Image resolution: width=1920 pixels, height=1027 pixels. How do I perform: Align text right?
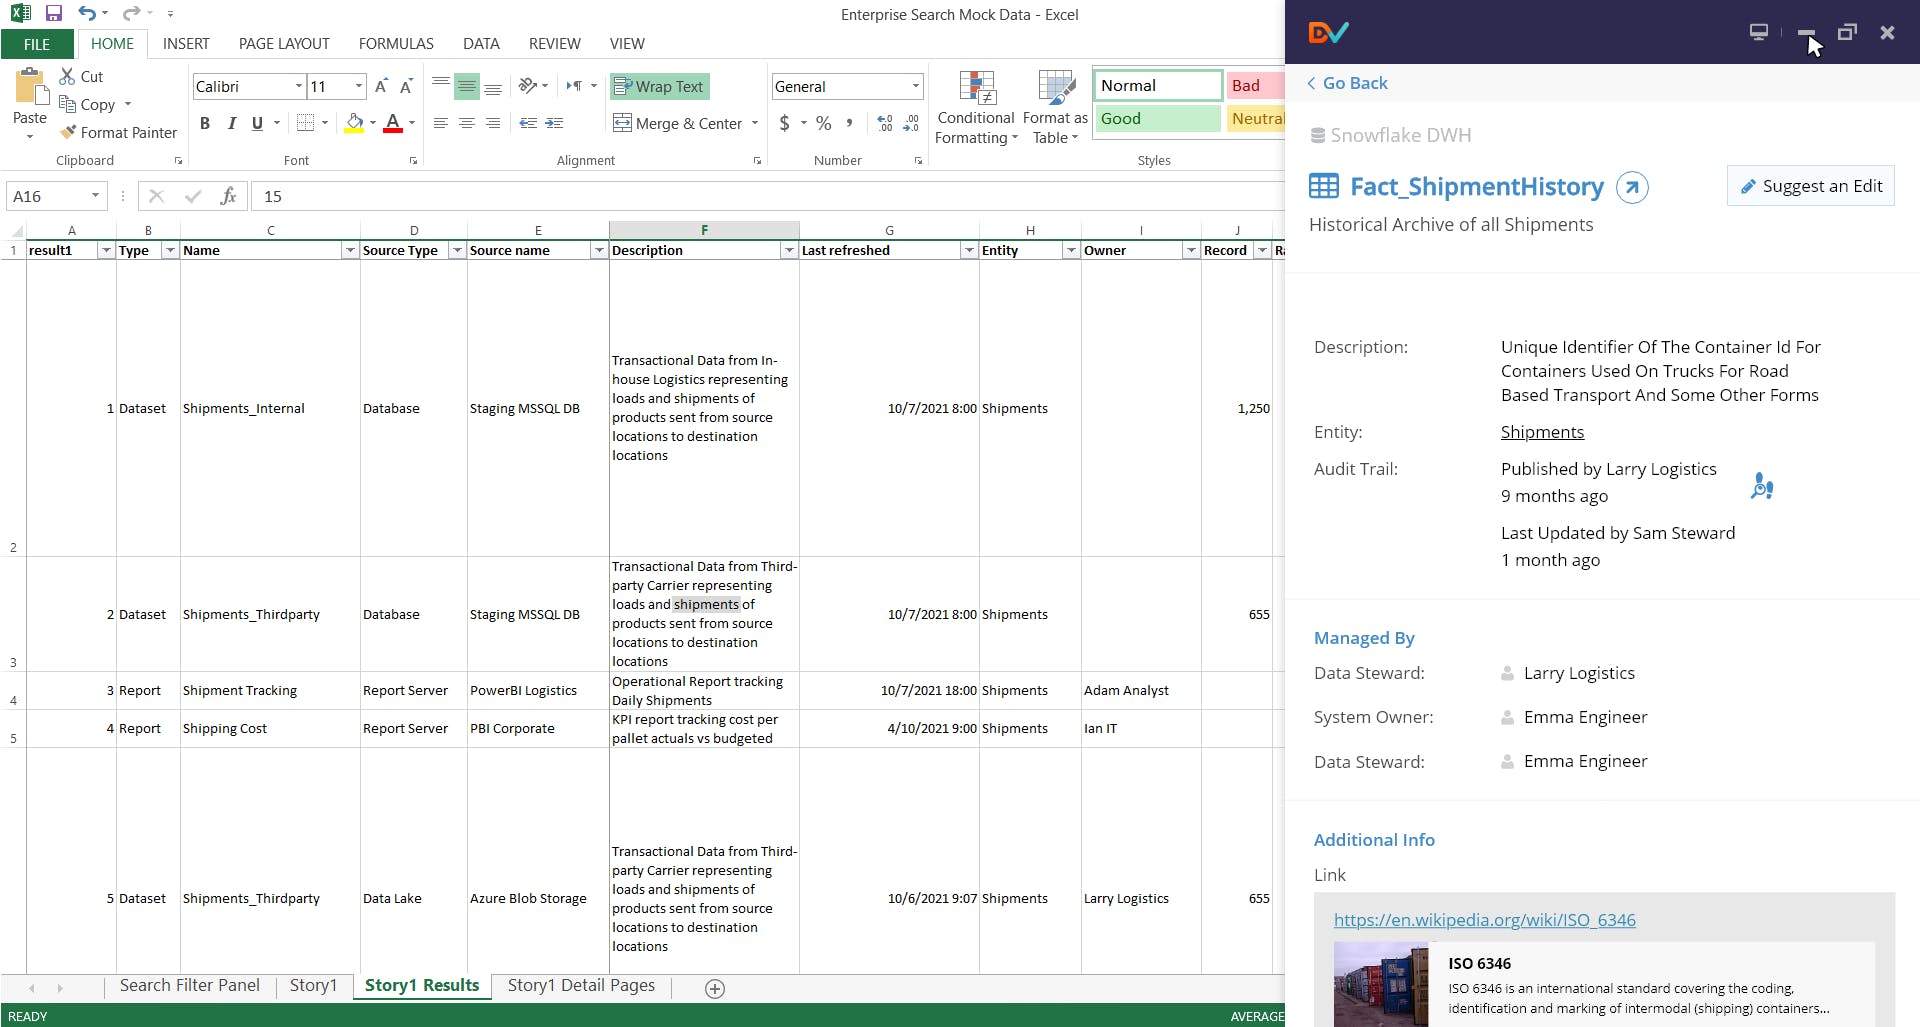(493, 123)
